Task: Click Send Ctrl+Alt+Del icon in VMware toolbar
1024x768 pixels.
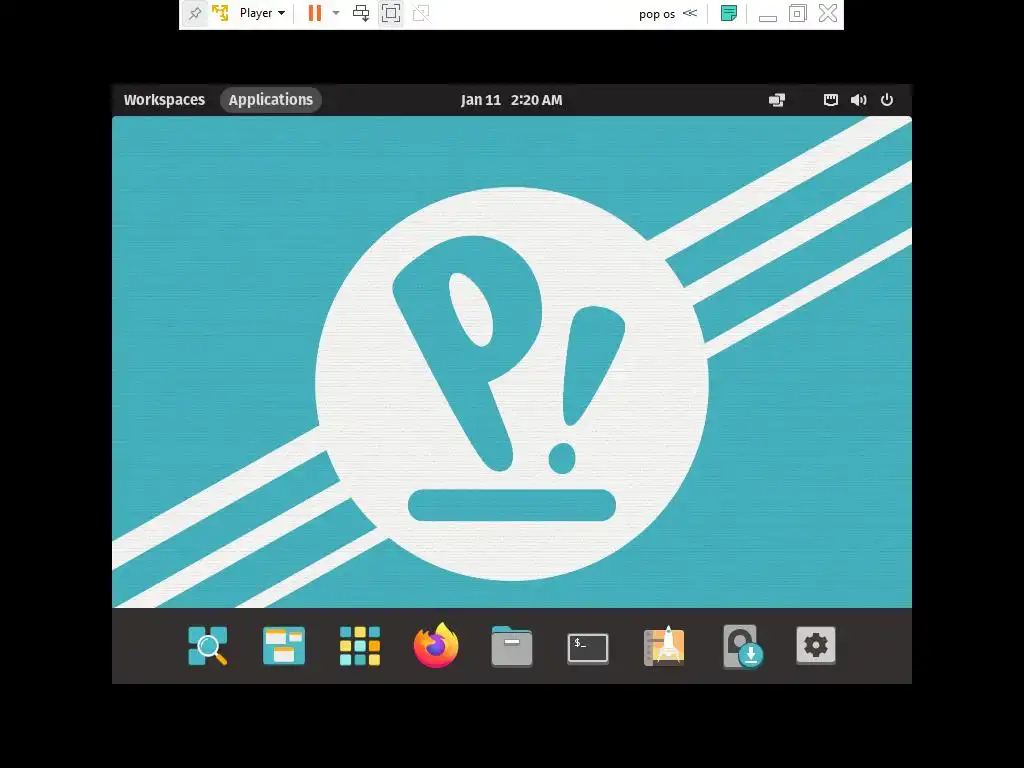Action: point(360,13)
